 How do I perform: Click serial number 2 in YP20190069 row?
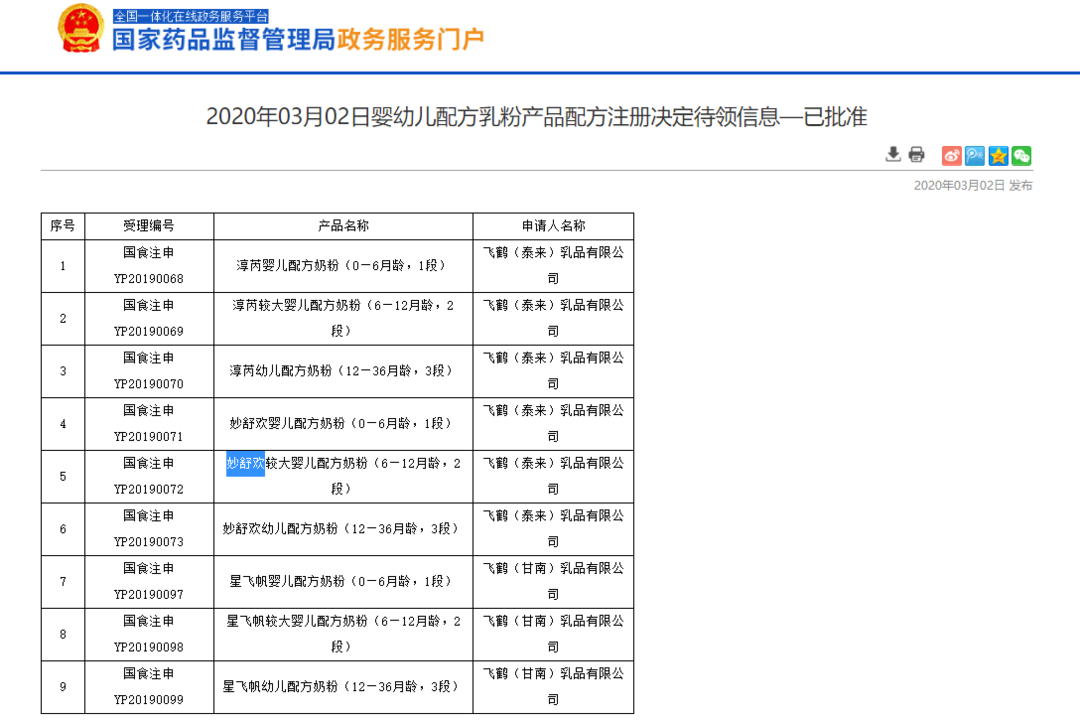[x=63, y=318]
